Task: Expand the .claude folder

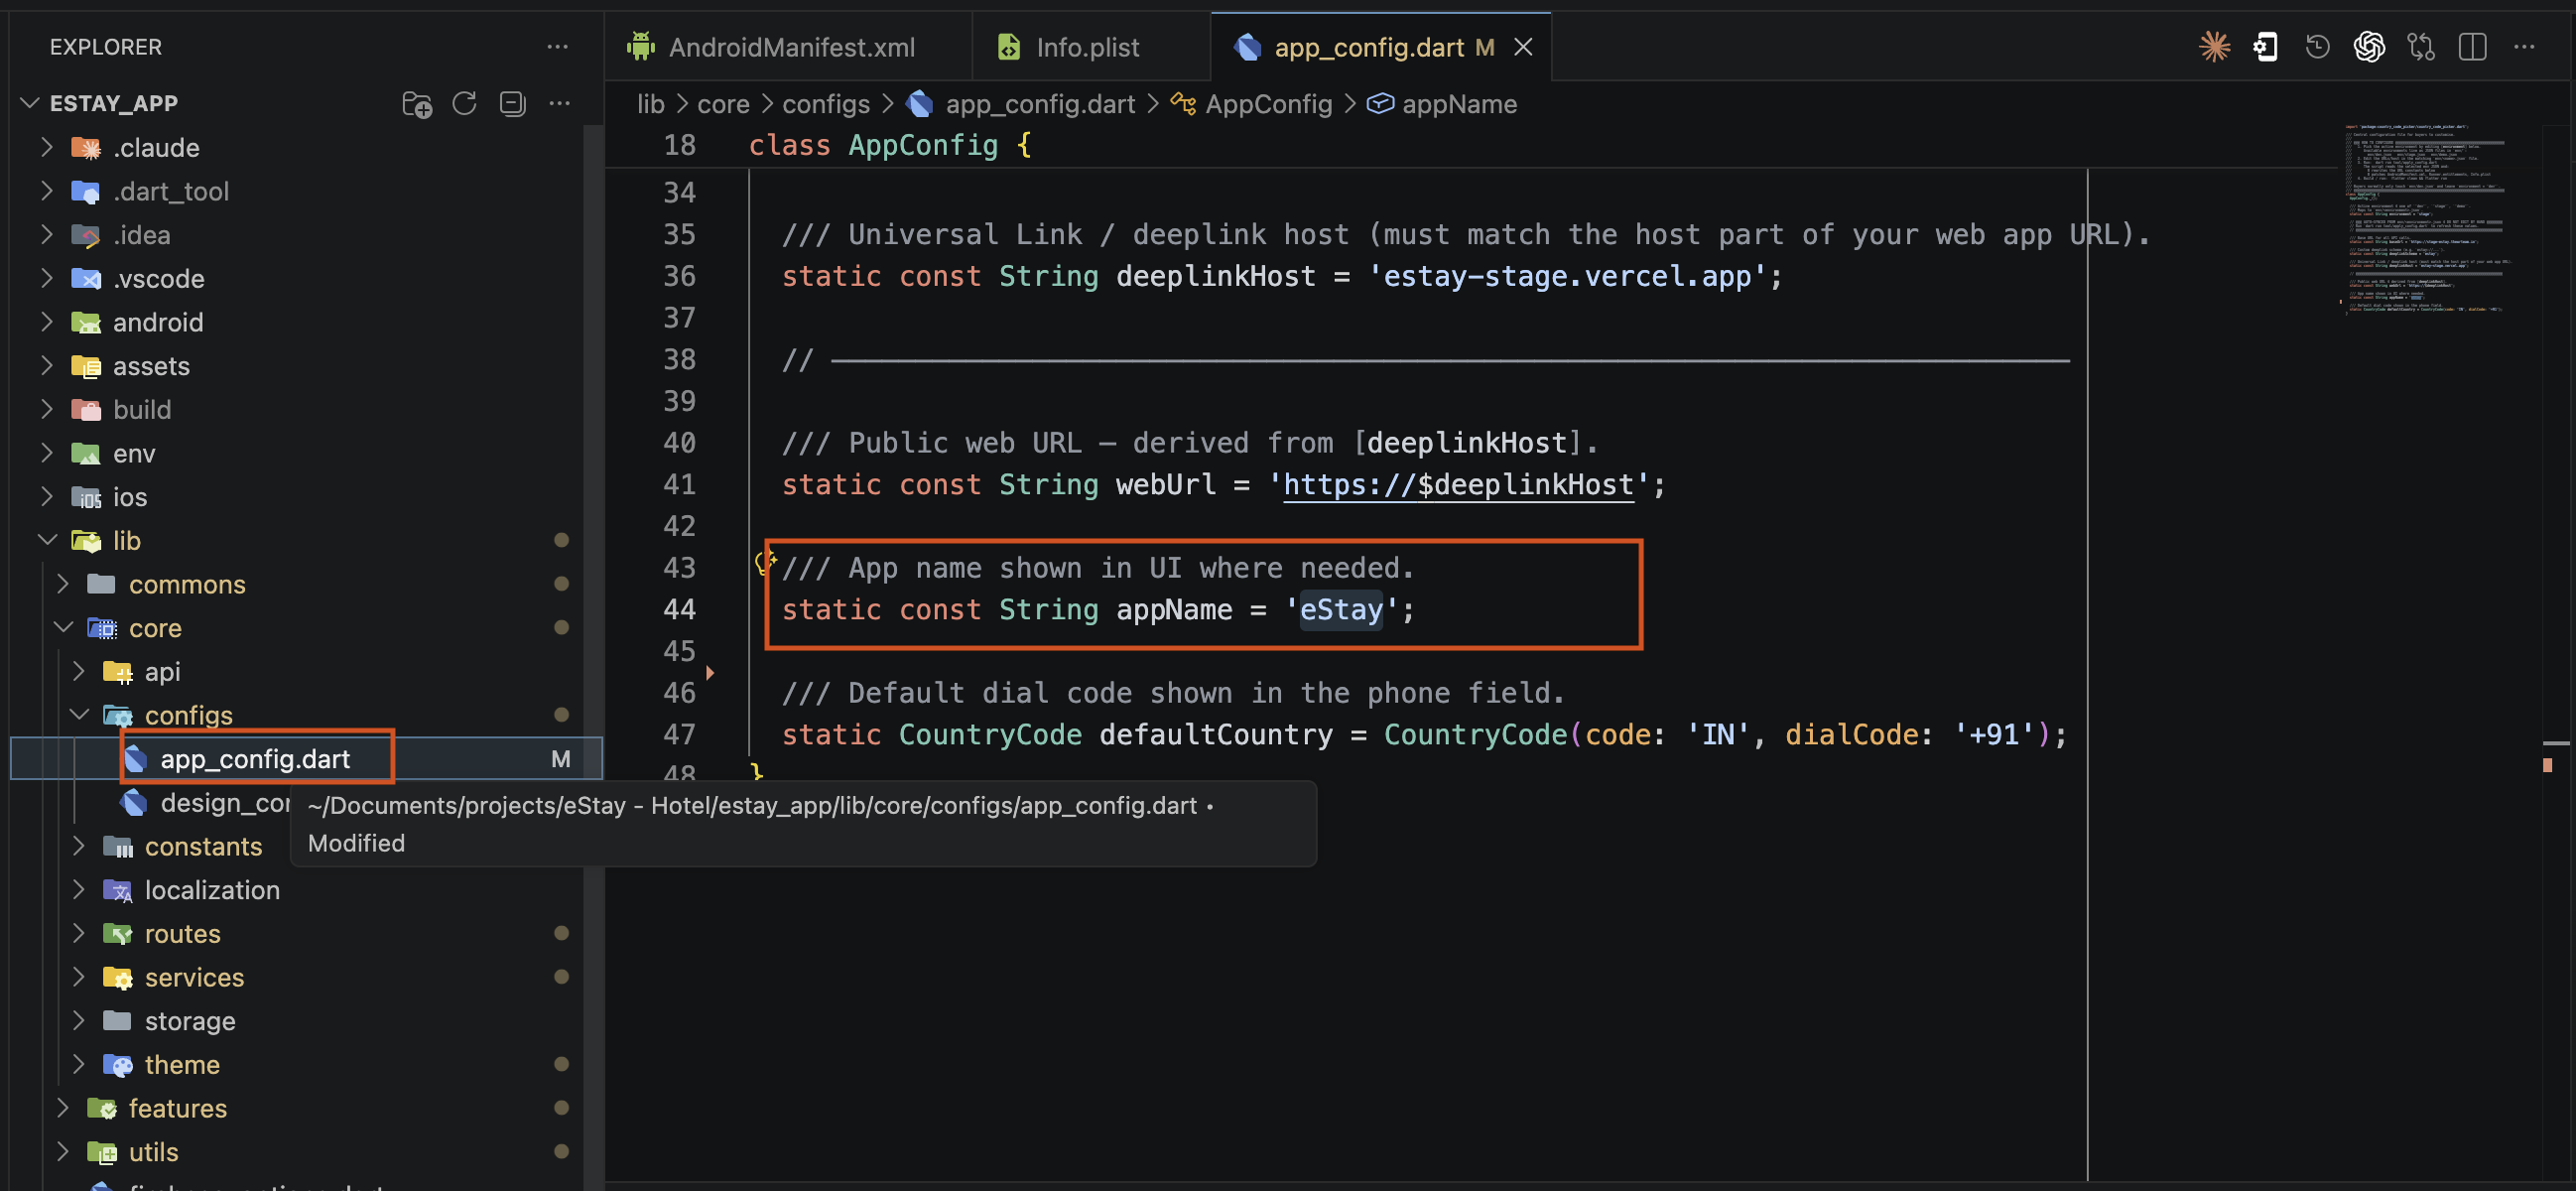Action: [x=46, y=147]
